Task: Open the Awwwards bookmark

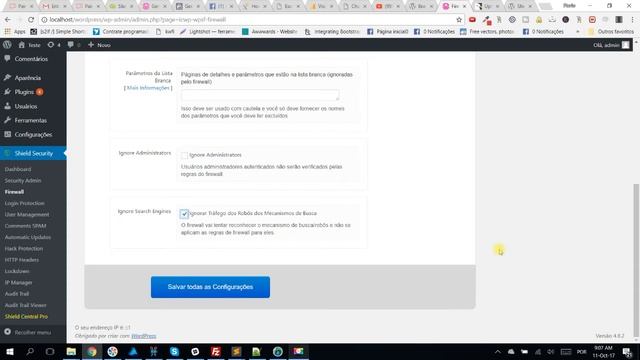Action: (x=269, y=31)
